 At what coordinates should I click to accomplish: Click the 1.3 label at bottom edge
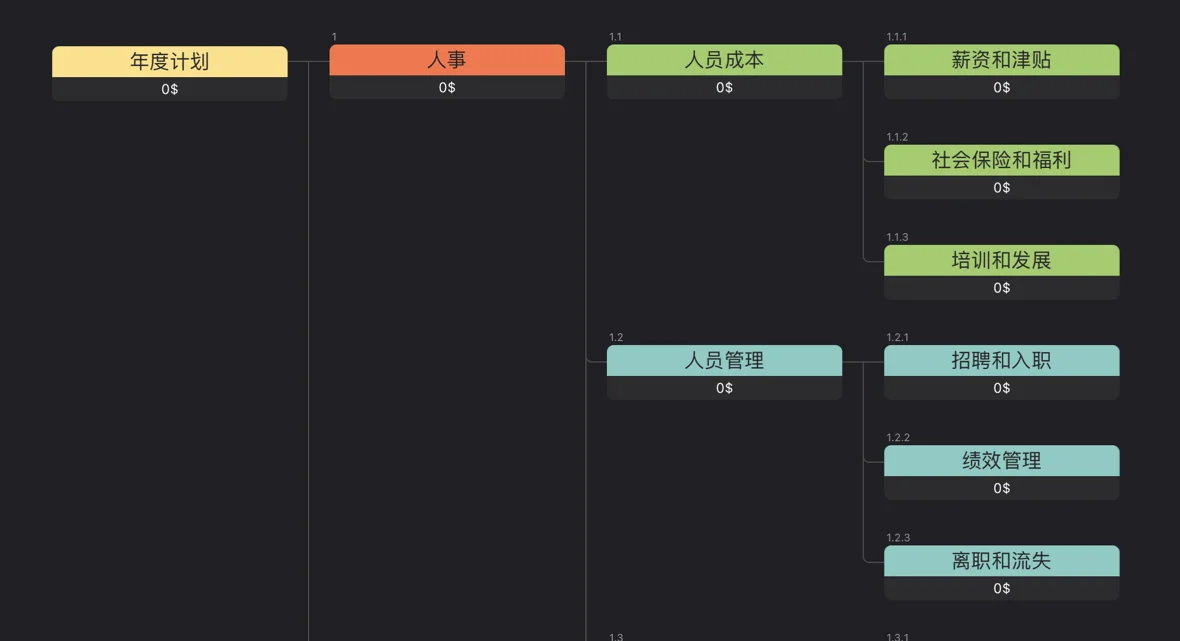[614, 636]
